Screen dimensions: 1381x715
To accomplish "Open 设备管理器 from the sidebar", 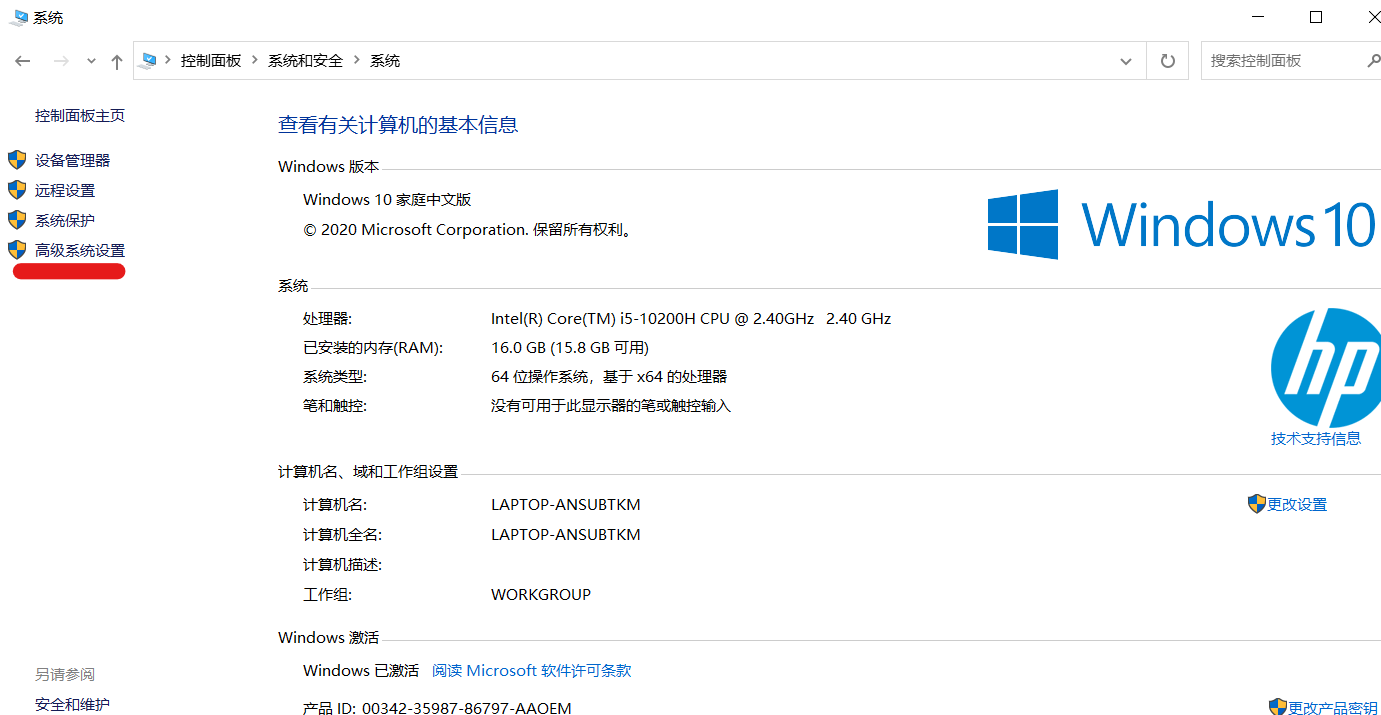I will 72,160.
